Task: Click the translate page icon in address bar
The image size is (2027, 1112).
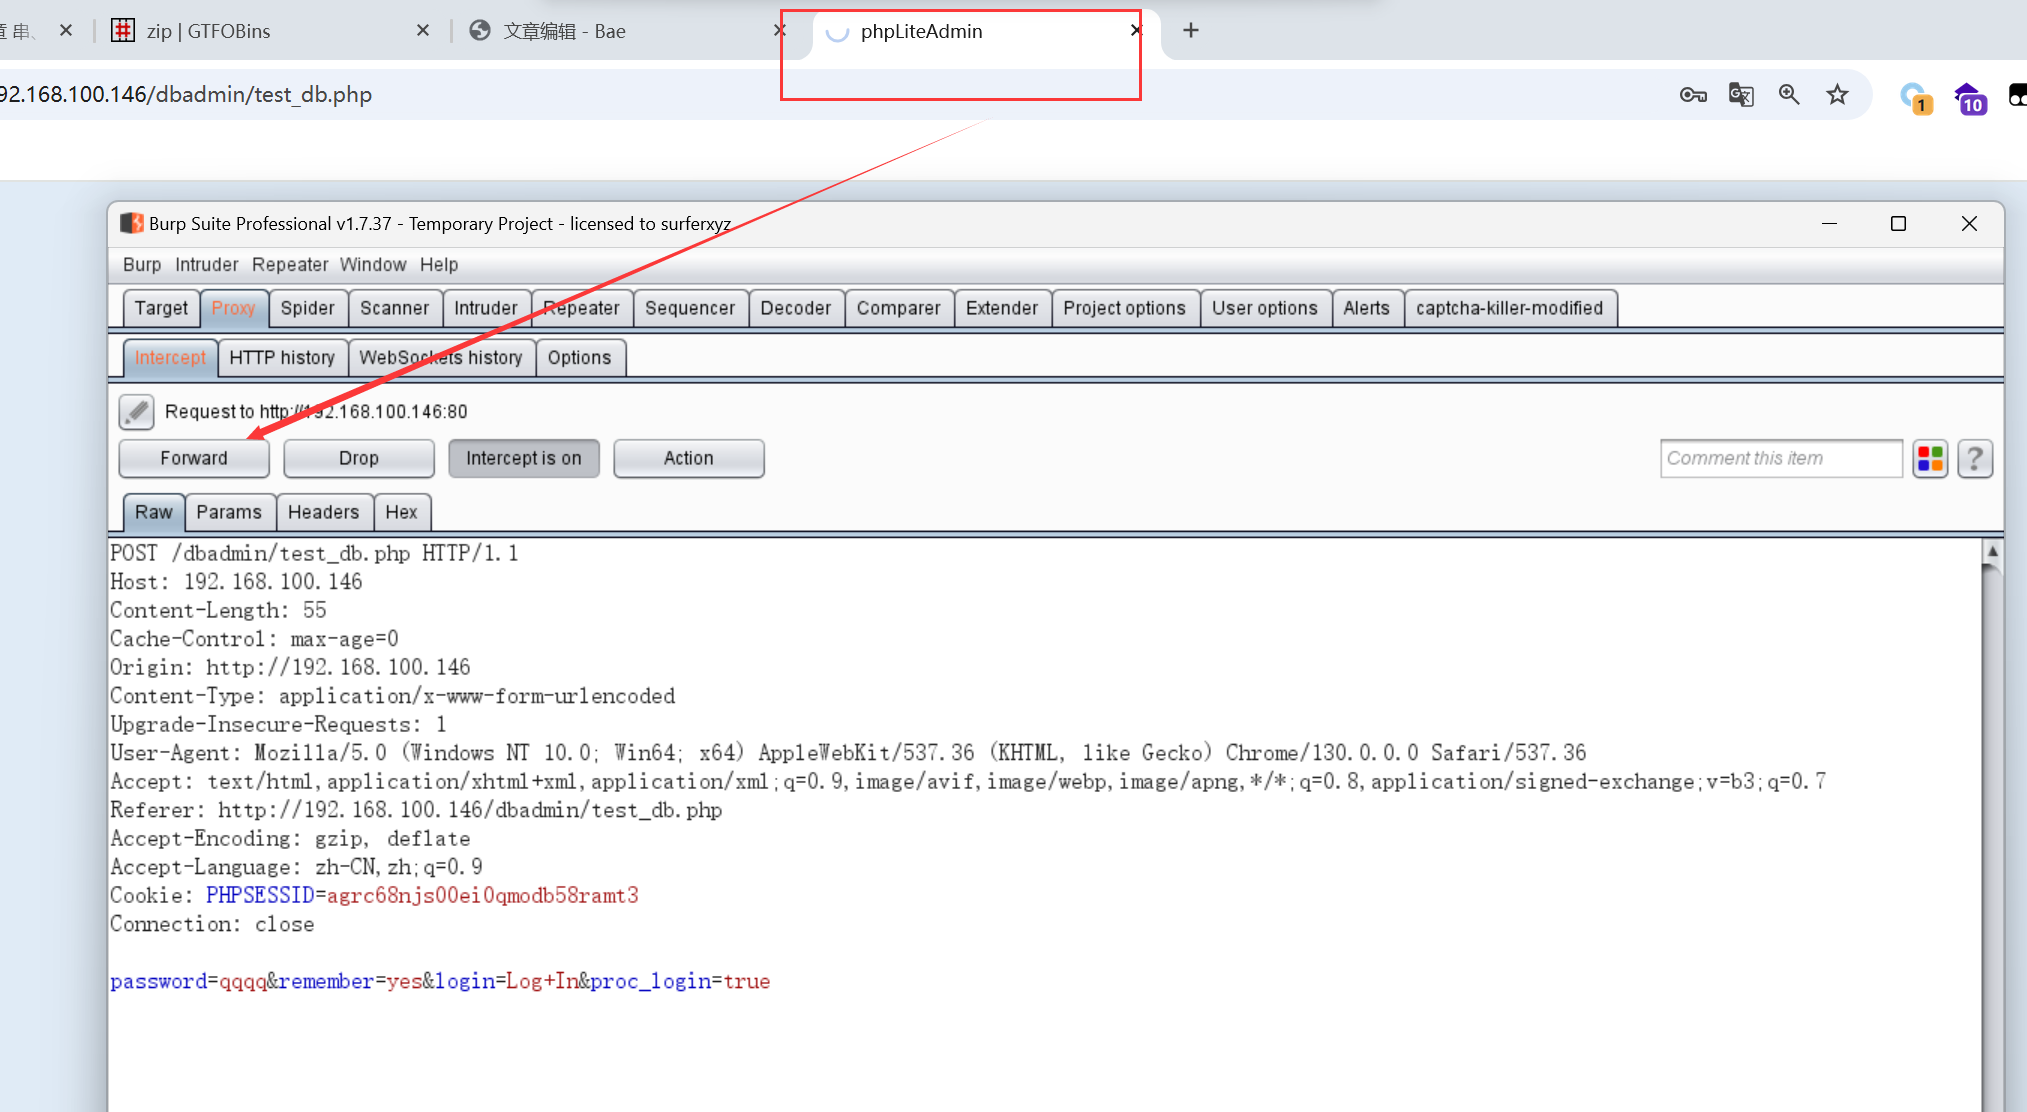Action: pos(1741,95)
